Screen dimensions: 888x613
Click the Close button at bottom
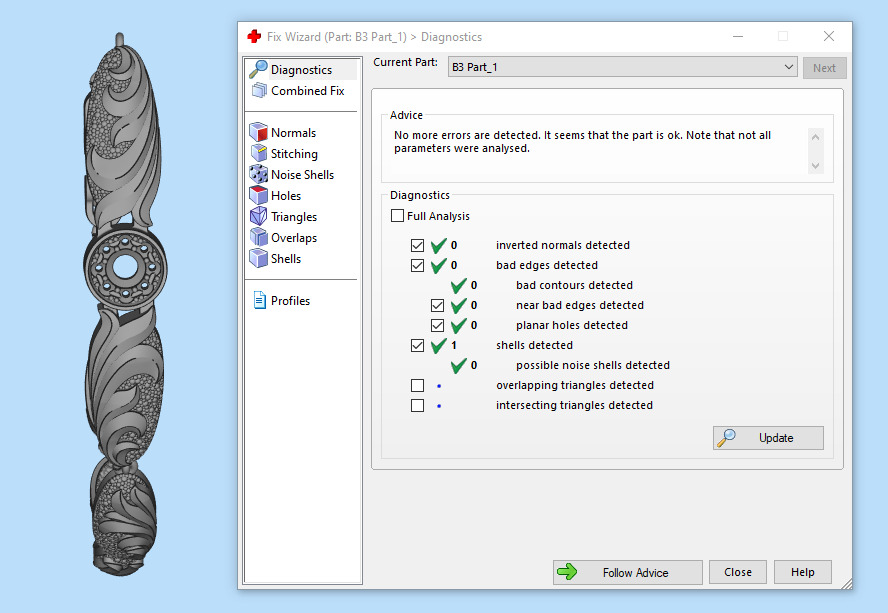(x=737, y=572)
